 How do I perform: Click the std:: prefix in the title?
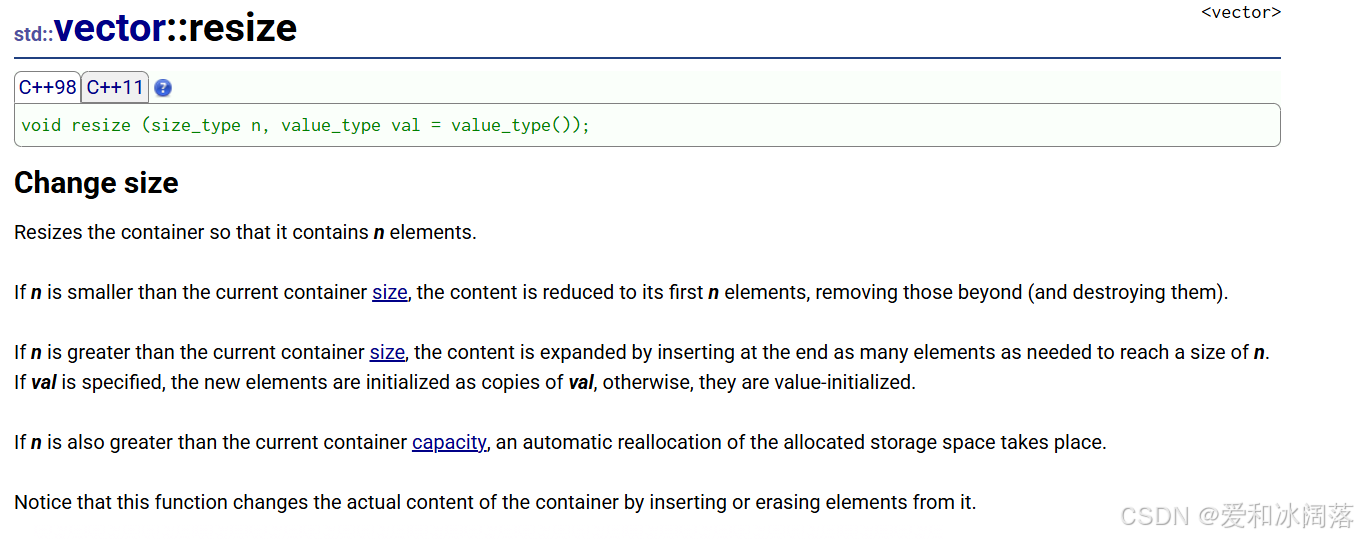point(33,33)
